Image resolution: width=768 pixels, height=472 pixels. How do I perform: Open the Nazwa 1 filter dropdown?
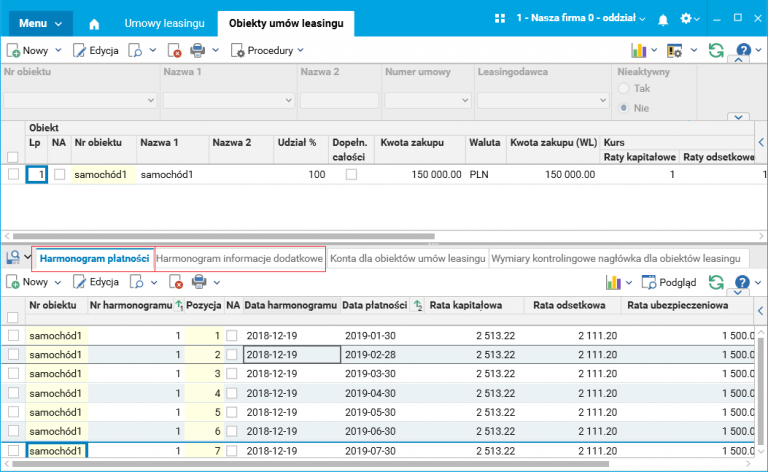(x=288, y=100)
